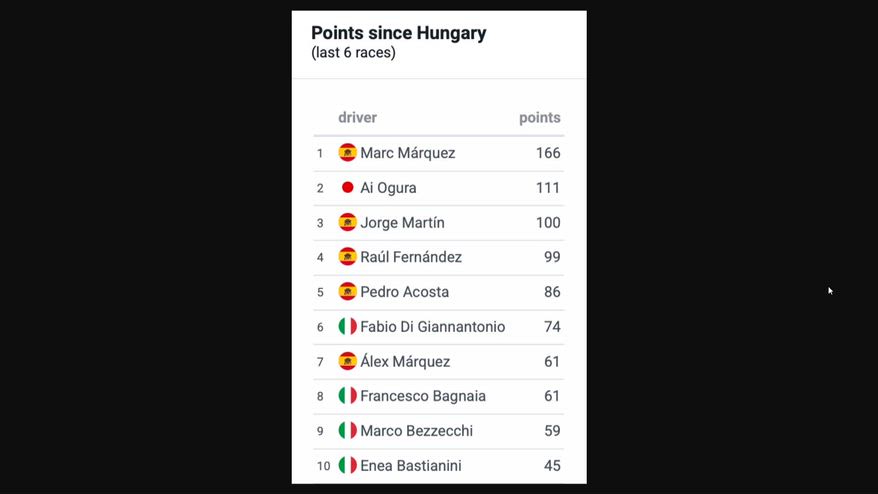Click the Marc Márquez driver name
The image size is (878, 494).
408,153
